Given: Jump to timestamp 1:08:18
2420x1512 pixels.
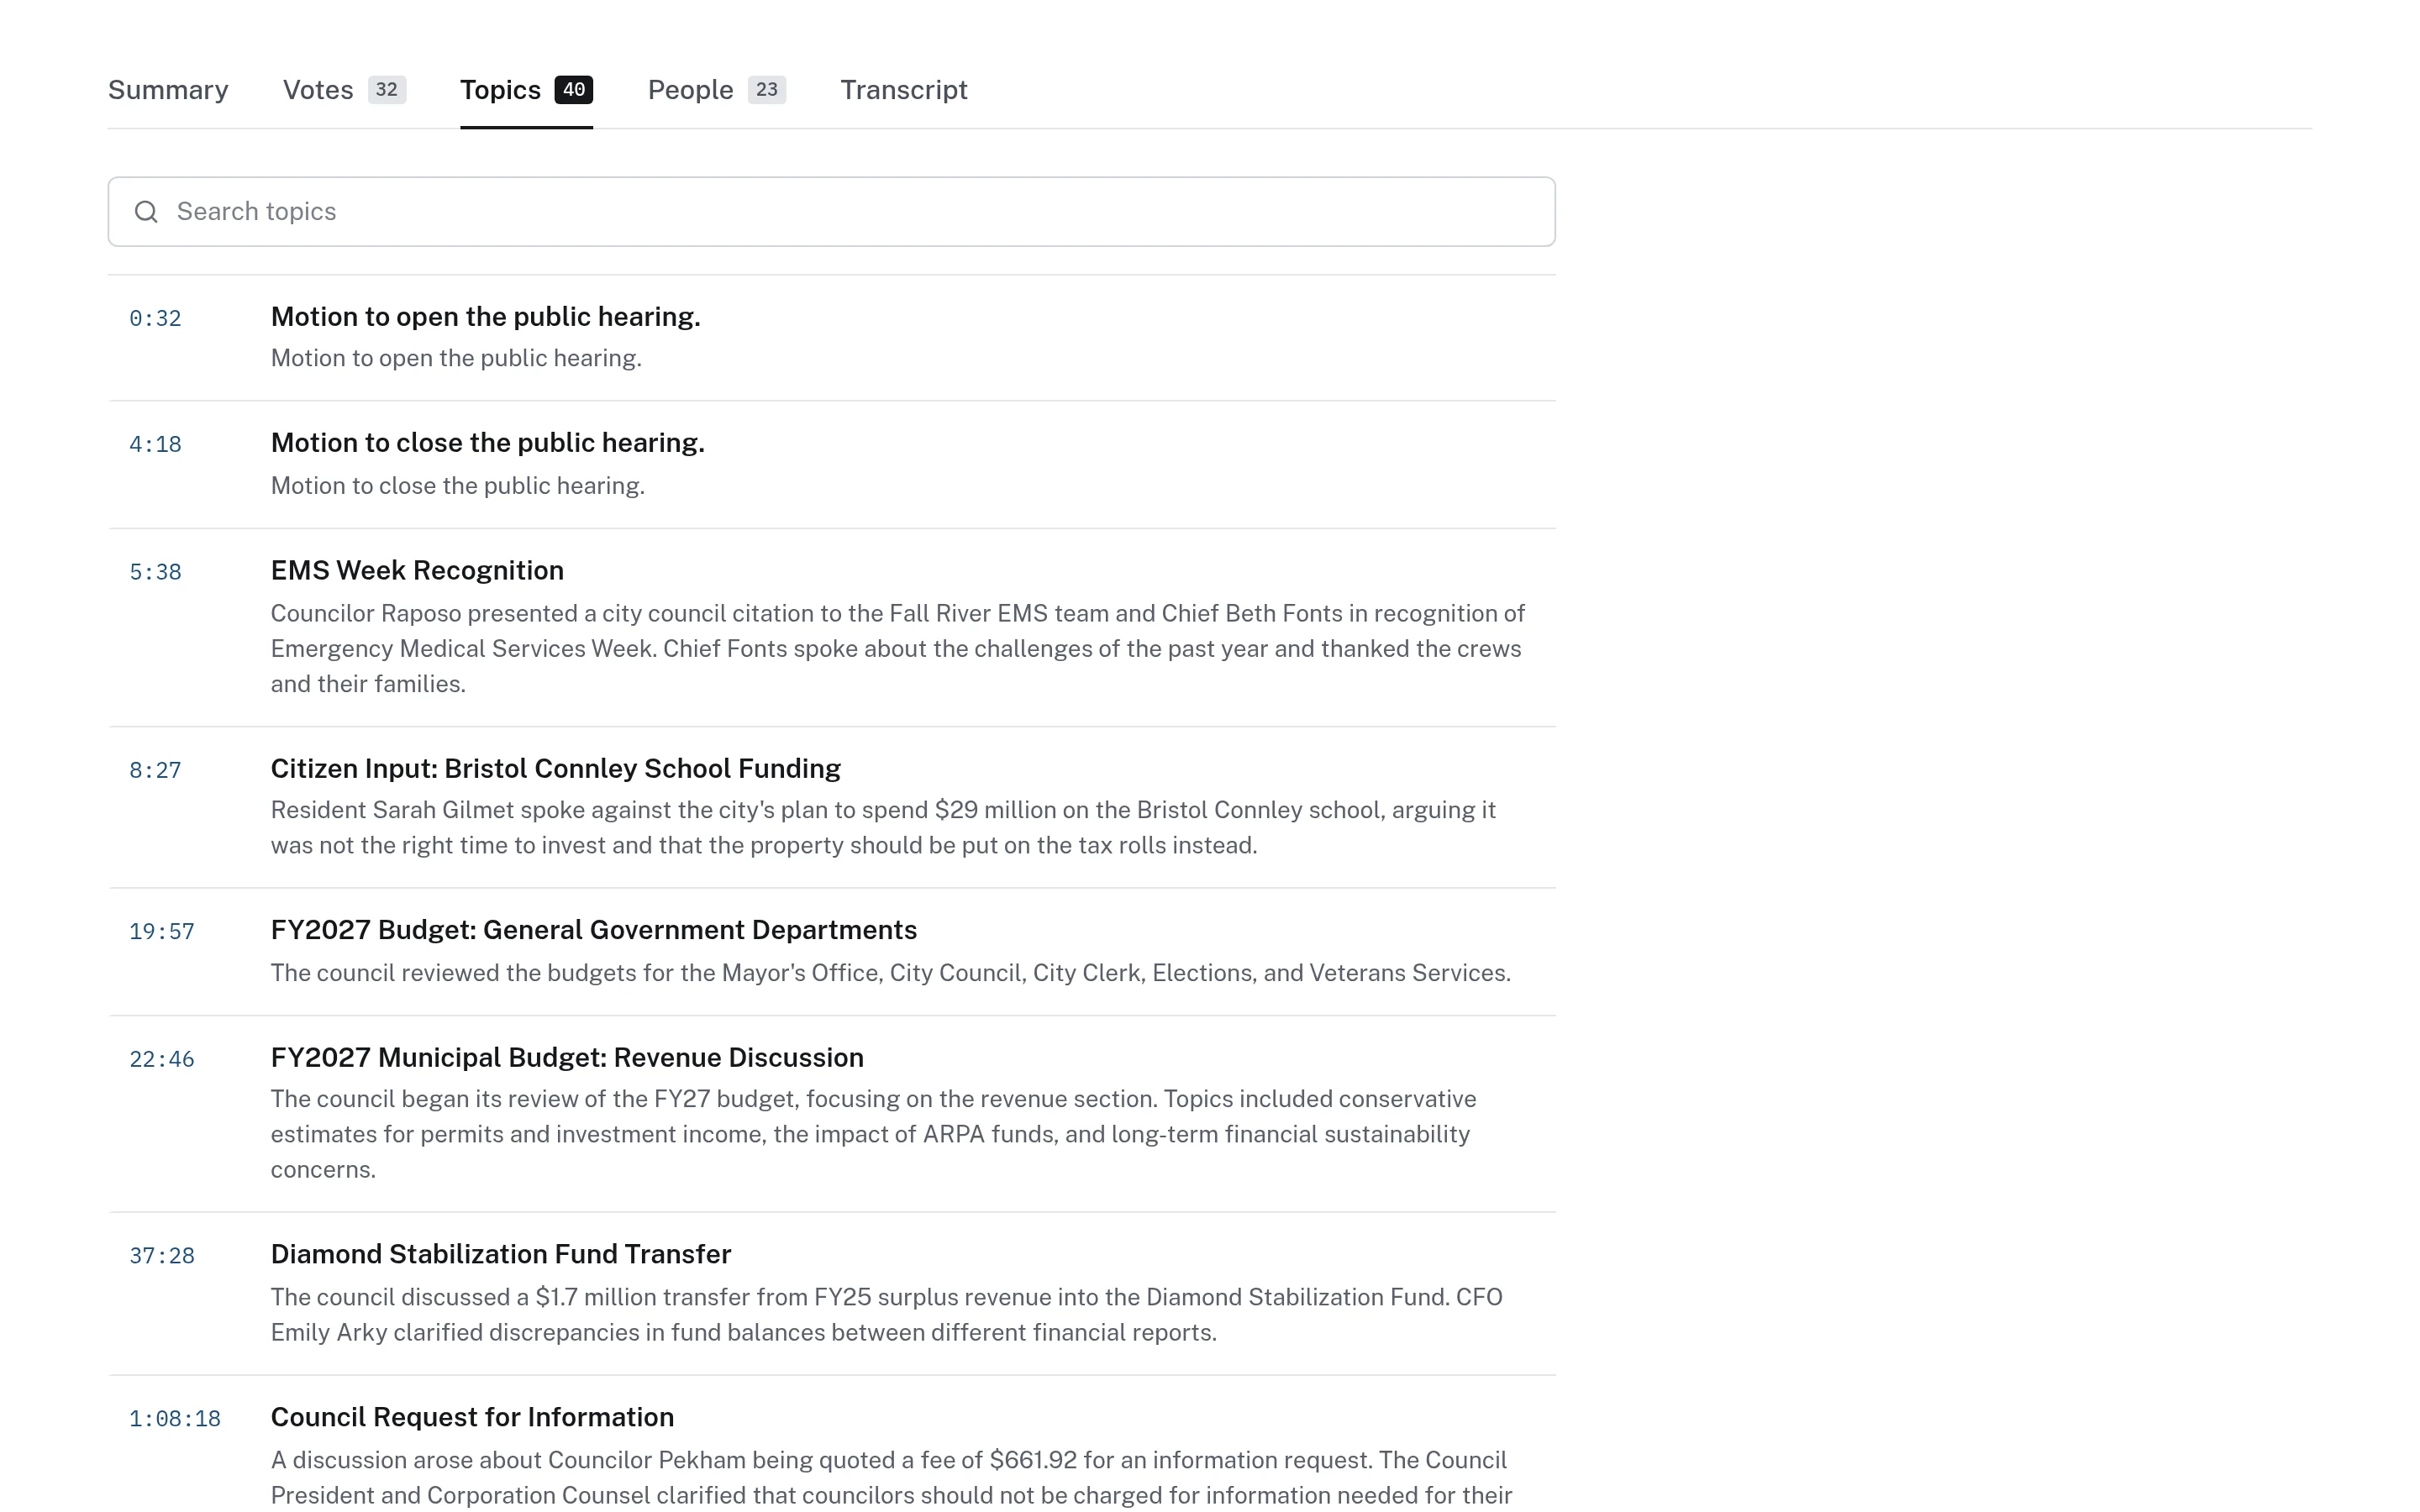Looking at the screenshot, I should 174,1420.
